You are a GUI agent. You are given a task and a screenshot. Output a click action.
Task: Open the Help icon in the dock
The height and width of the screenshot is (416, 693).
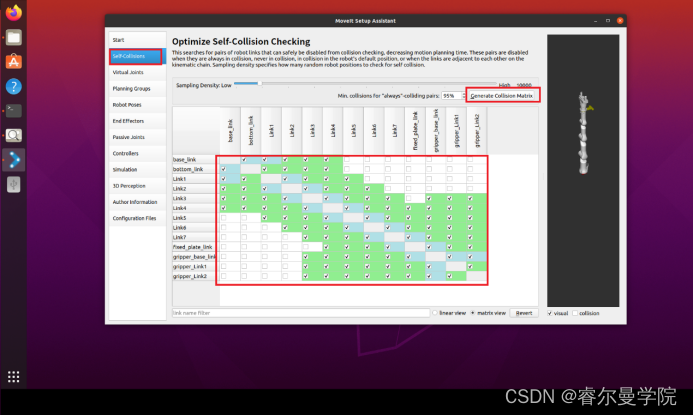coord(14,86)
